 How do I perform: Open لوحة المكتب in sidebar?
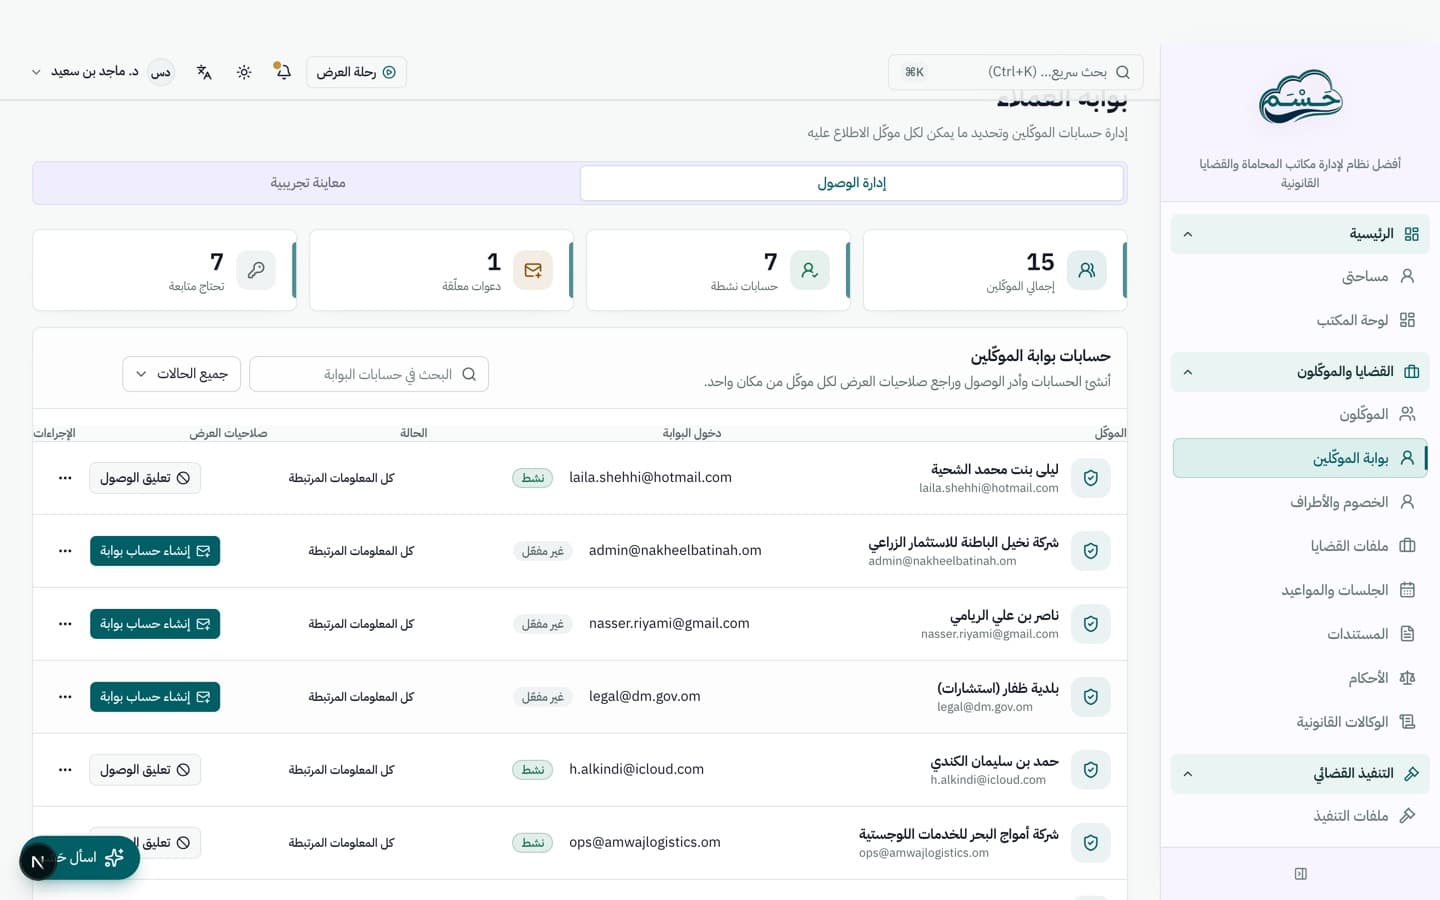click(x=1300, y=320)
